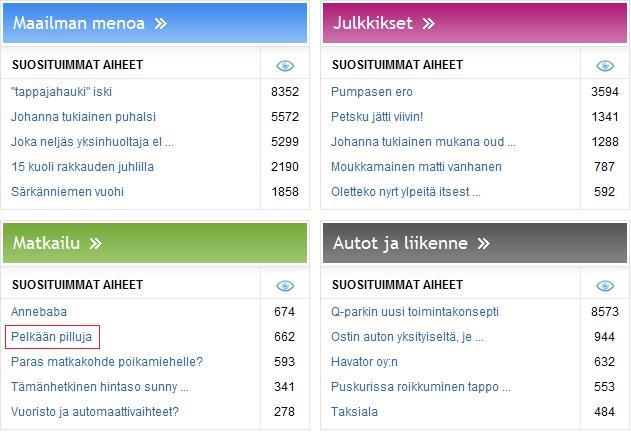The image size is (631, 432).
Task: Open the Julkkikset category header
Action: [x=475, y=23]
